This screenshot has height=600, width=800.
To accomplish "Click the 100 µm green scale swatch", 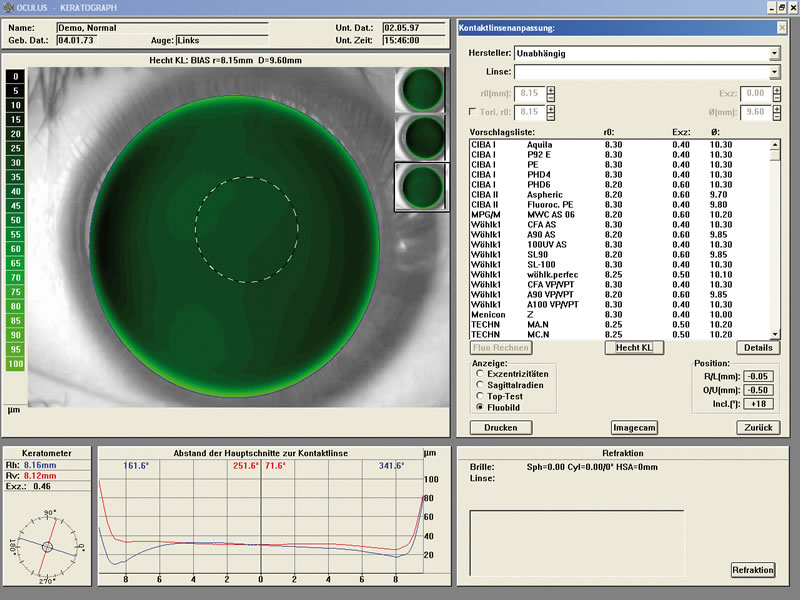I will [x=15, y=364].
